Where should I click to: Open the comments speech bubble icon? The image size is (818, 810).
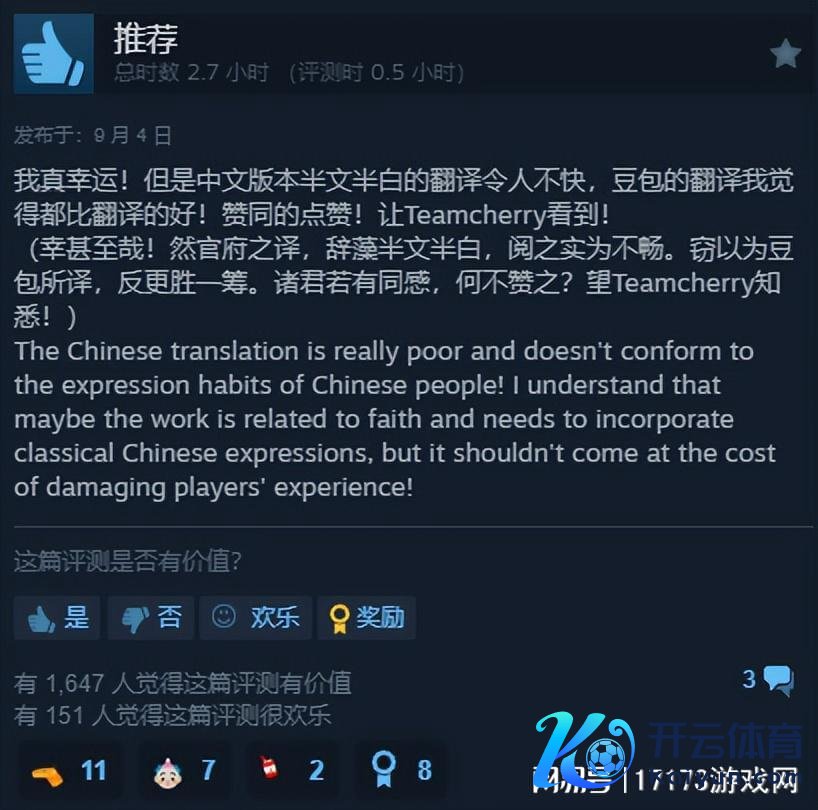778,681
